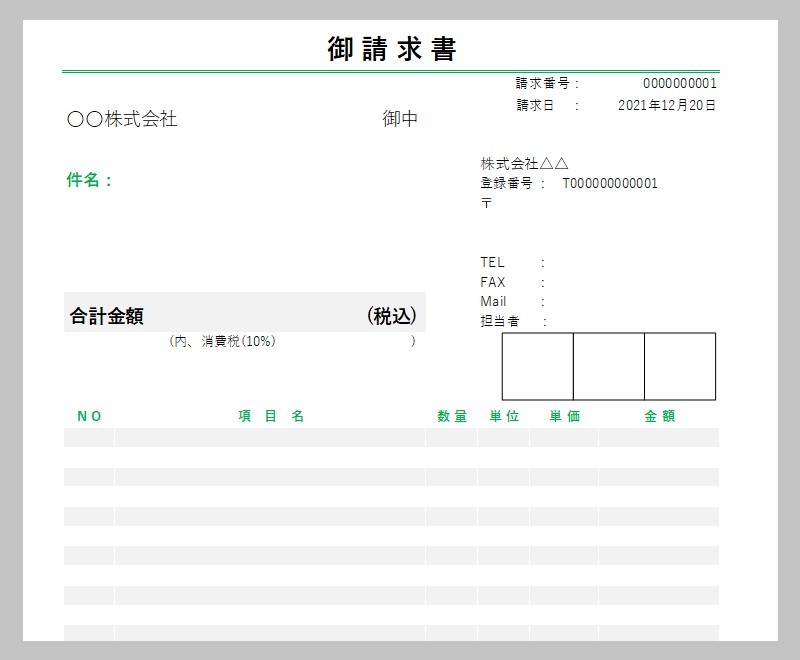Click the 御中 honorific text

tap(400, 119)
